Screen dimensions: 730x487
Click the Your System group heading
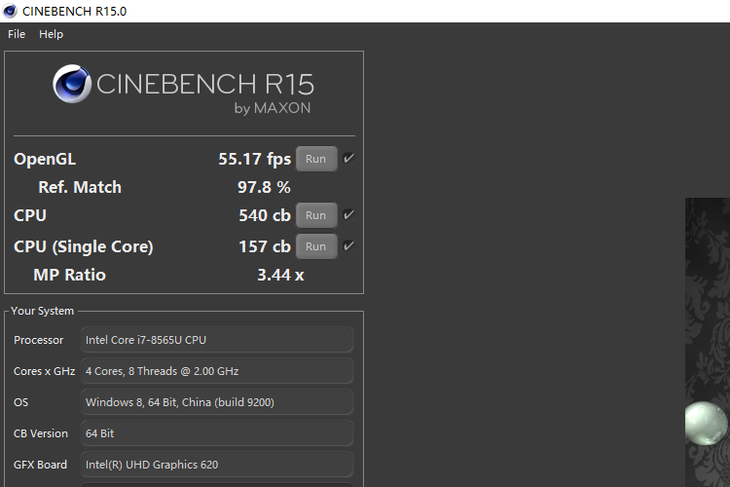coord(42,311)
